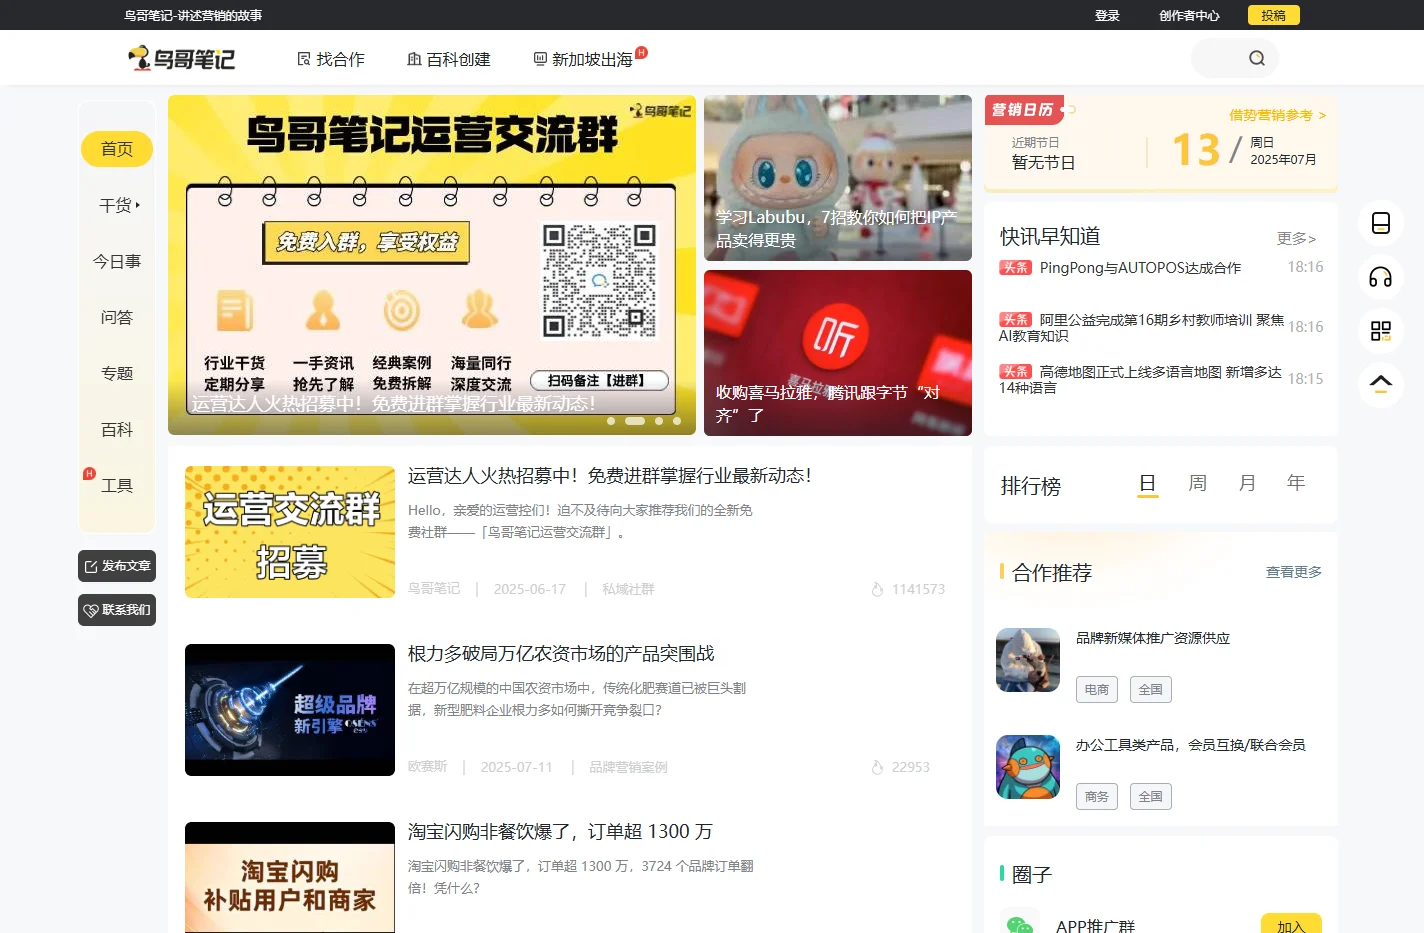
Task: Open 更多> in 快讯早知道
Action: 1296,238
